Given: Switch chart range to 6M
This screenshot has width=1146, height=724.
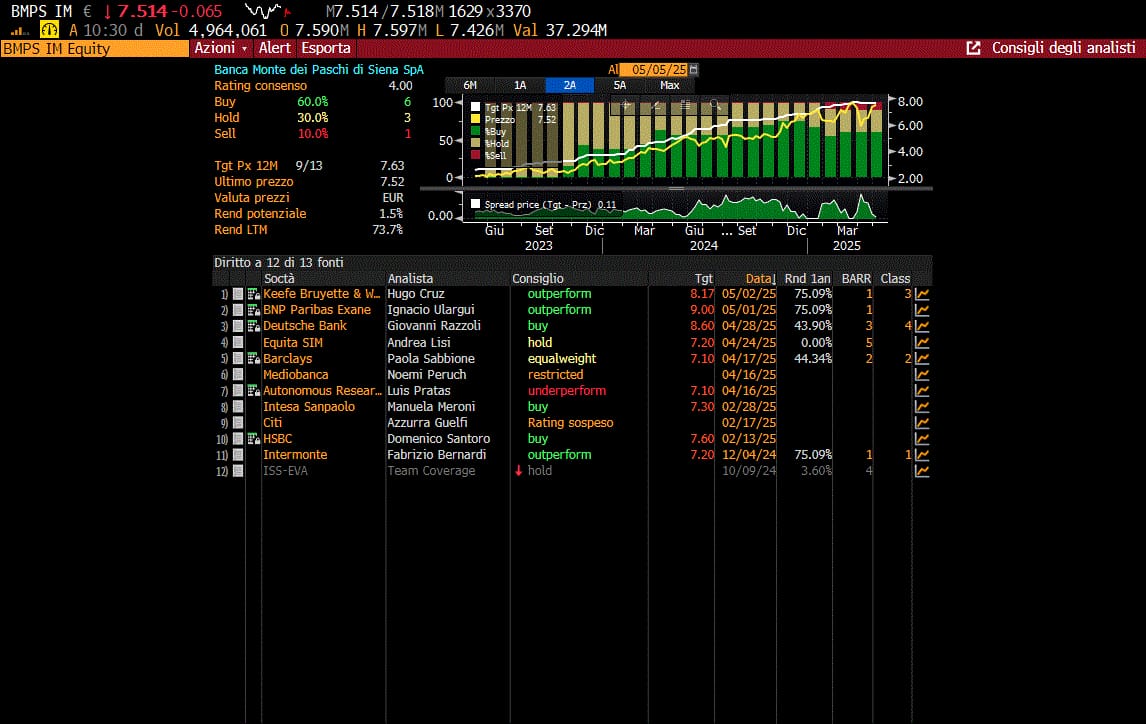Looking at the screenshot, I should click(470, 85).
